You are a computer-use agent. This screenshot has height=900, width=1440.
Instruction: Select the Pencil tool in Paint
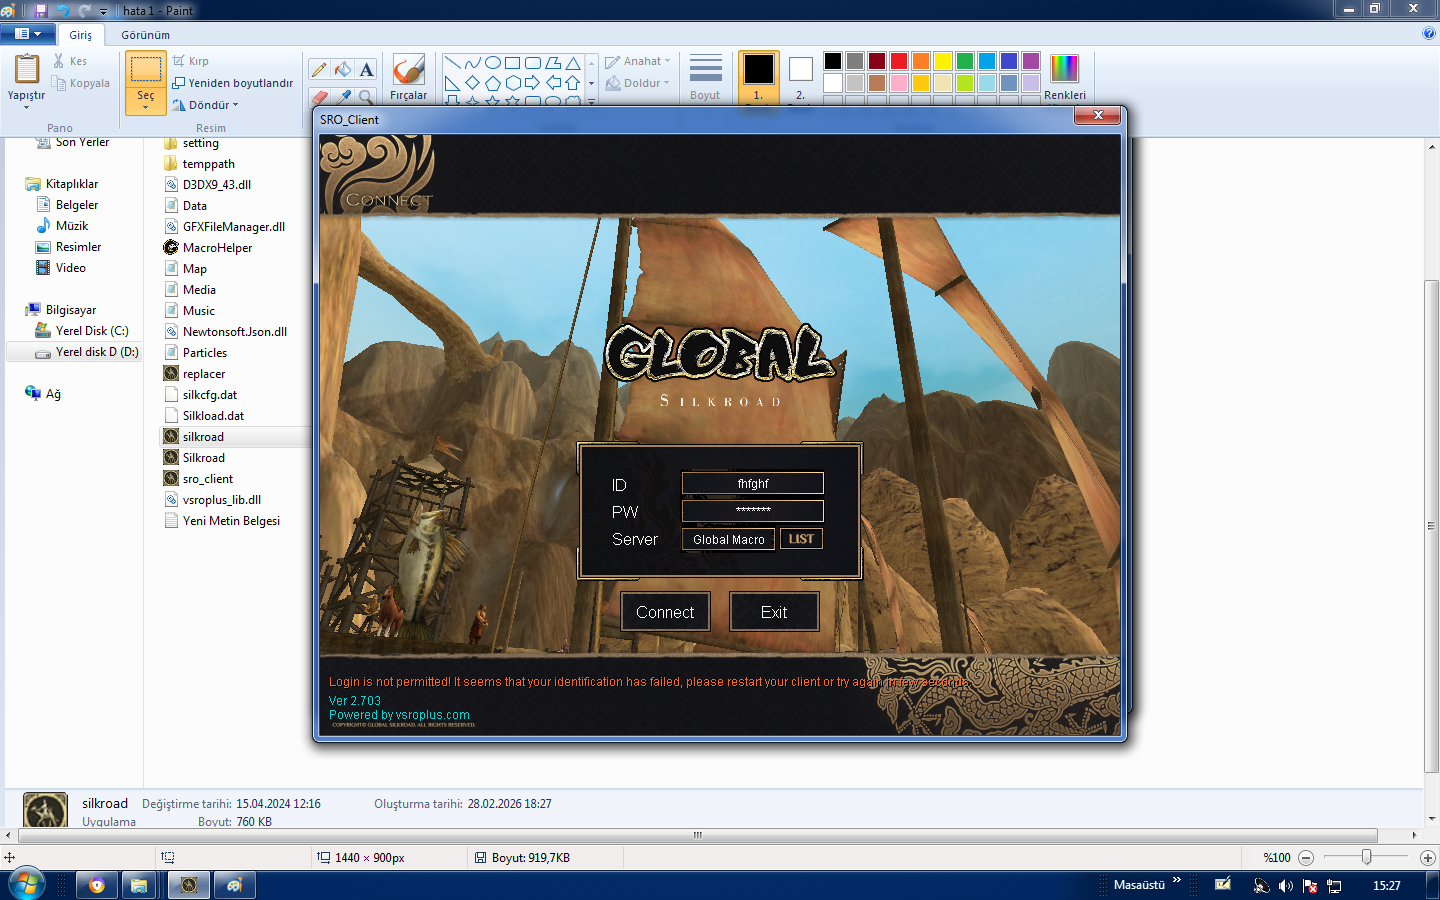pos(319,69)
